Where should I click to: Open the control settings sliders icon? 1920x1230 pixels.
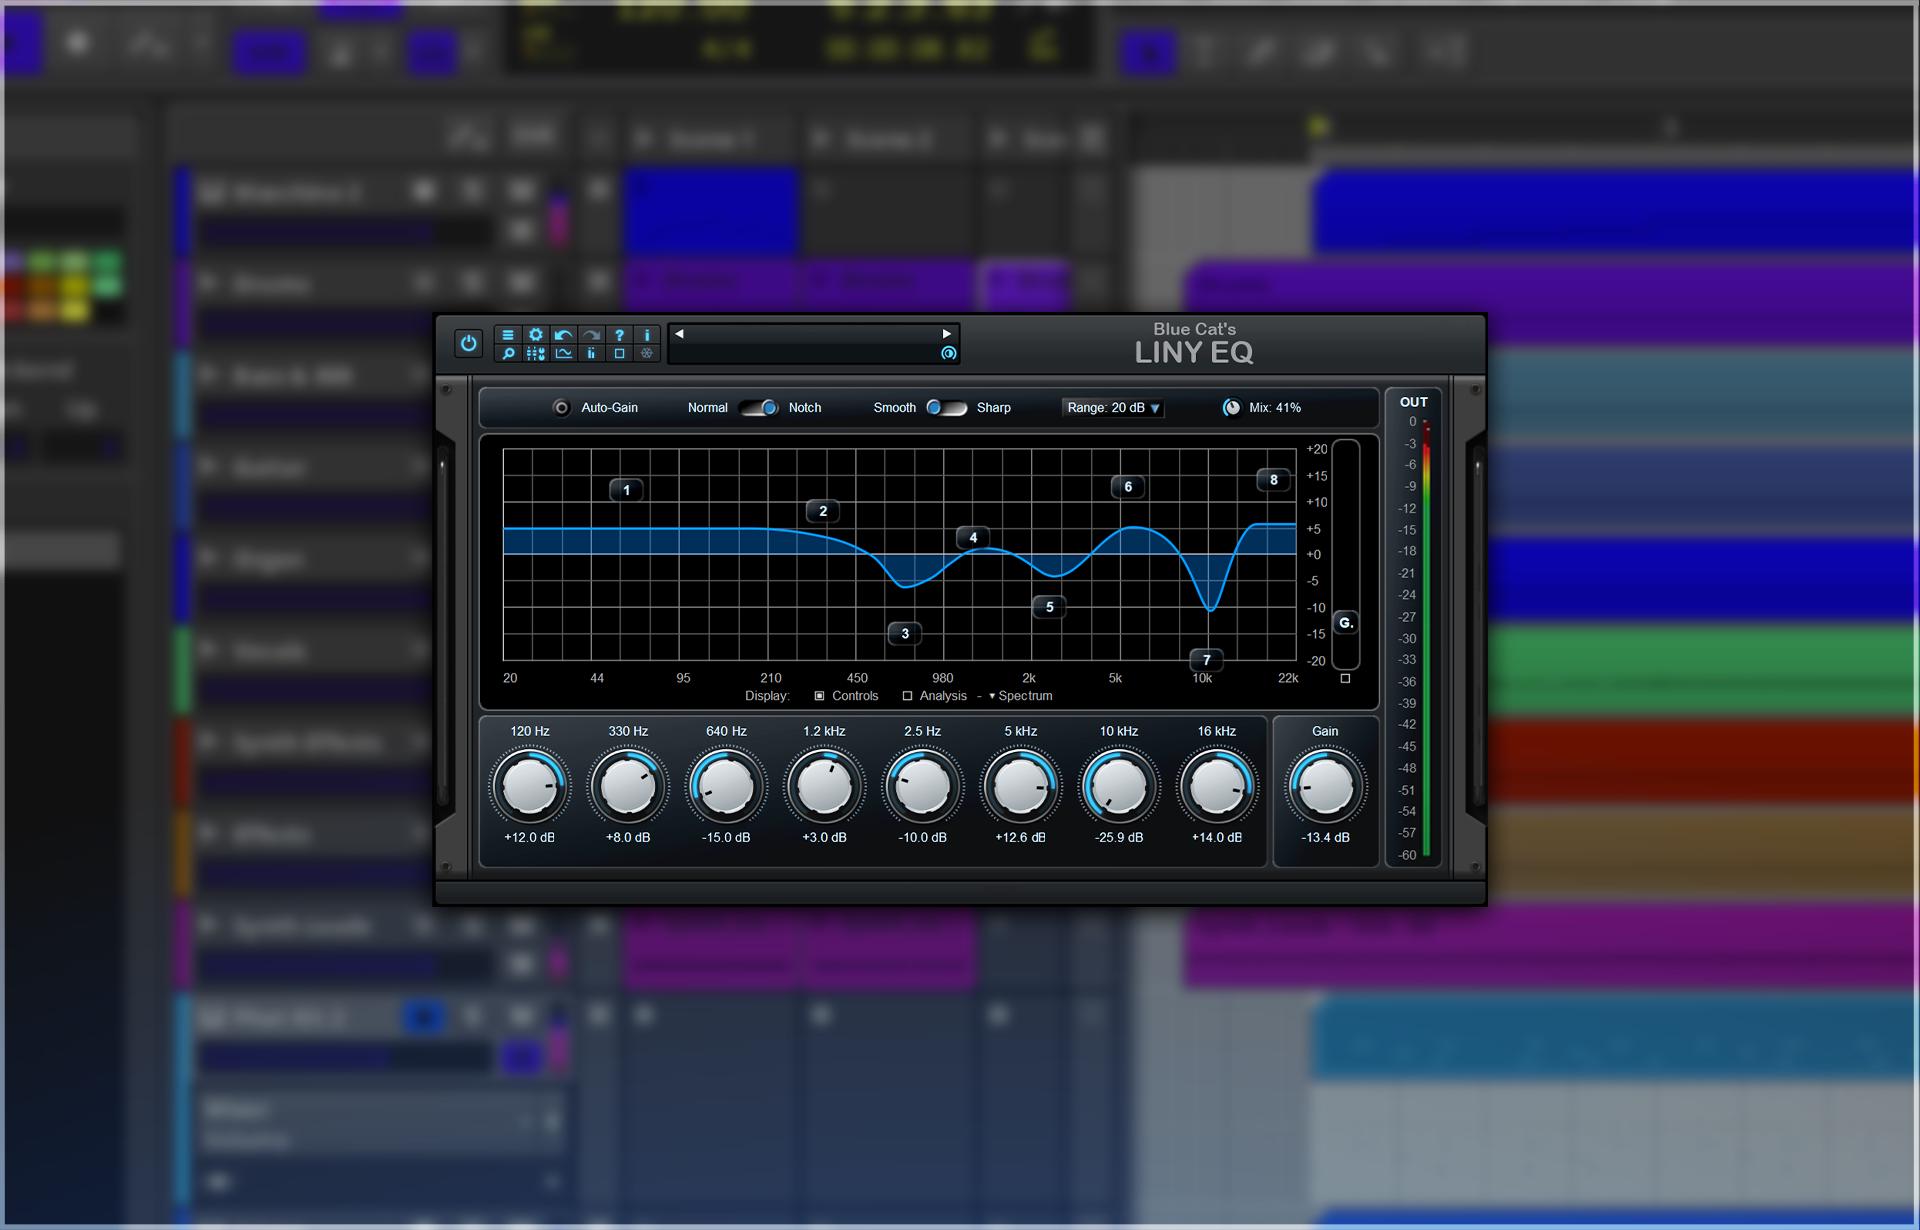[536, 353]
